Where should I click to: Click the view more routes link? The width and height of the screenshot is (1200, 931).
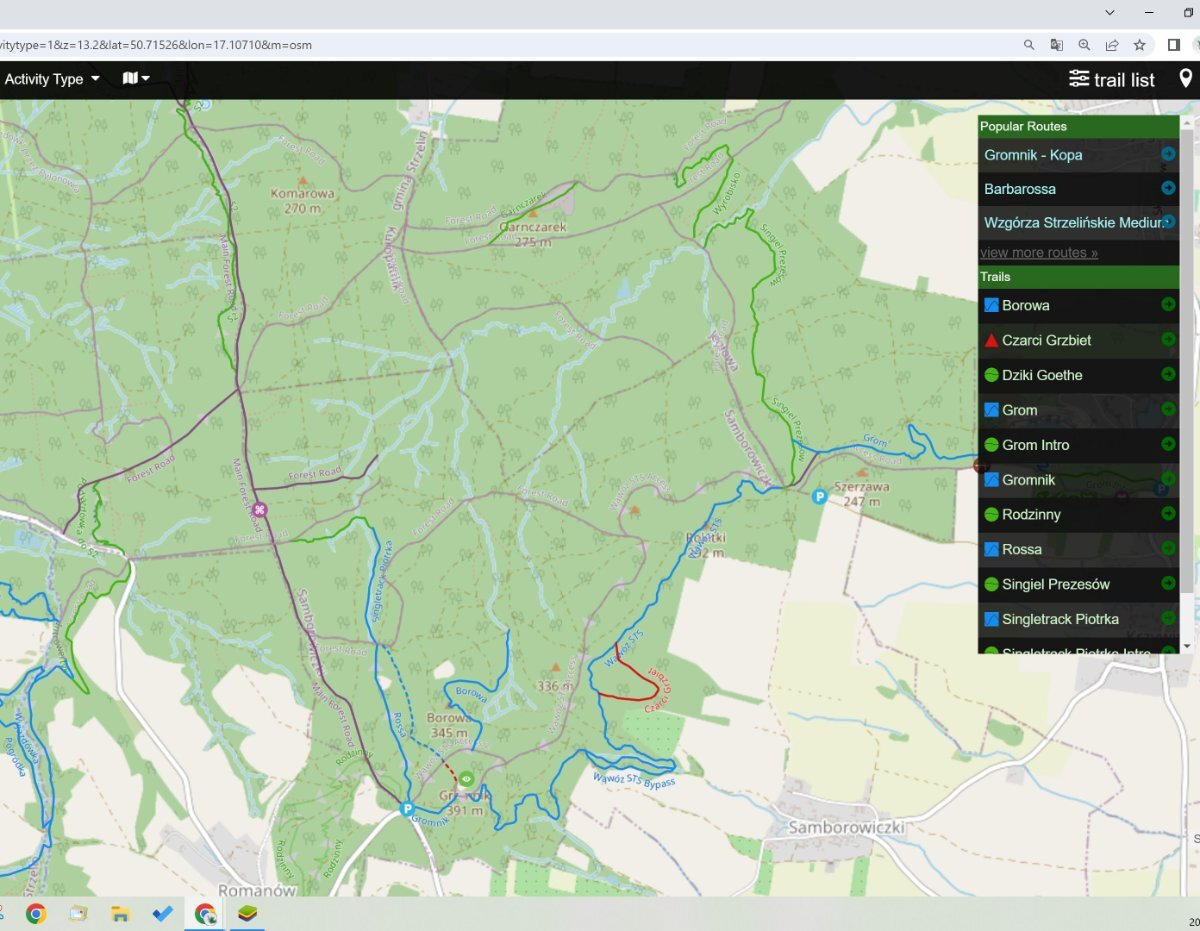point(1038,253)
